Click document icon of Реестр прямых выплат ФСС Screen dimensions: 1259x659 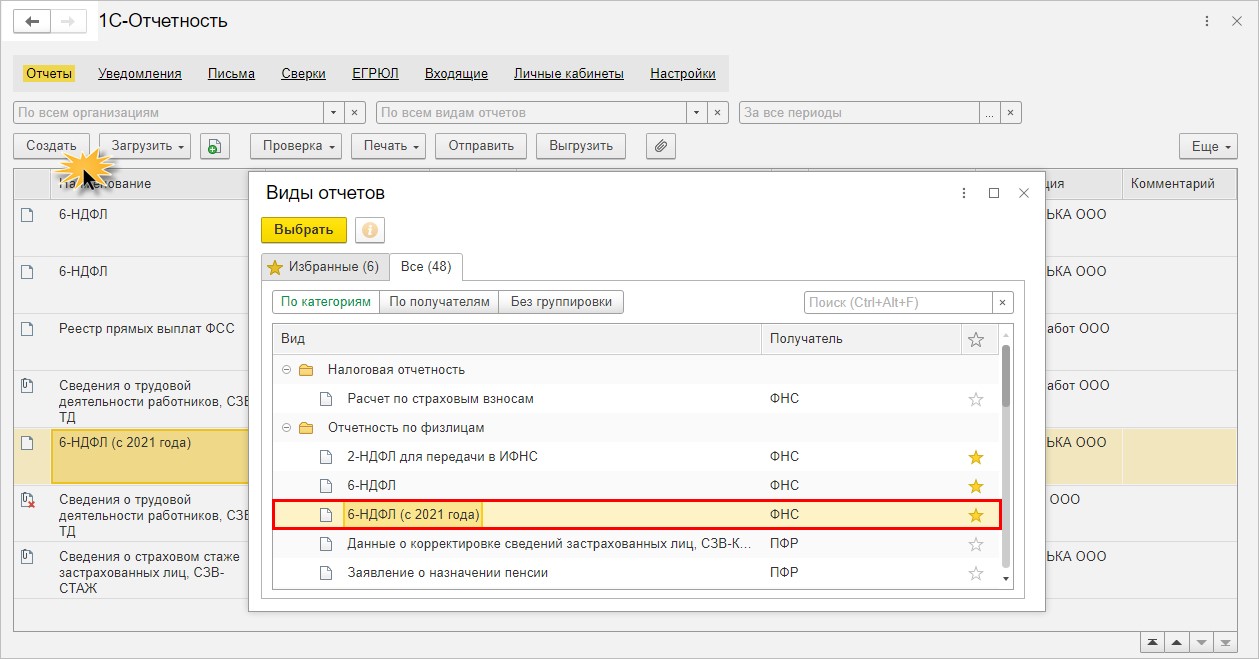pyautogui.click(x=28, y=328)
